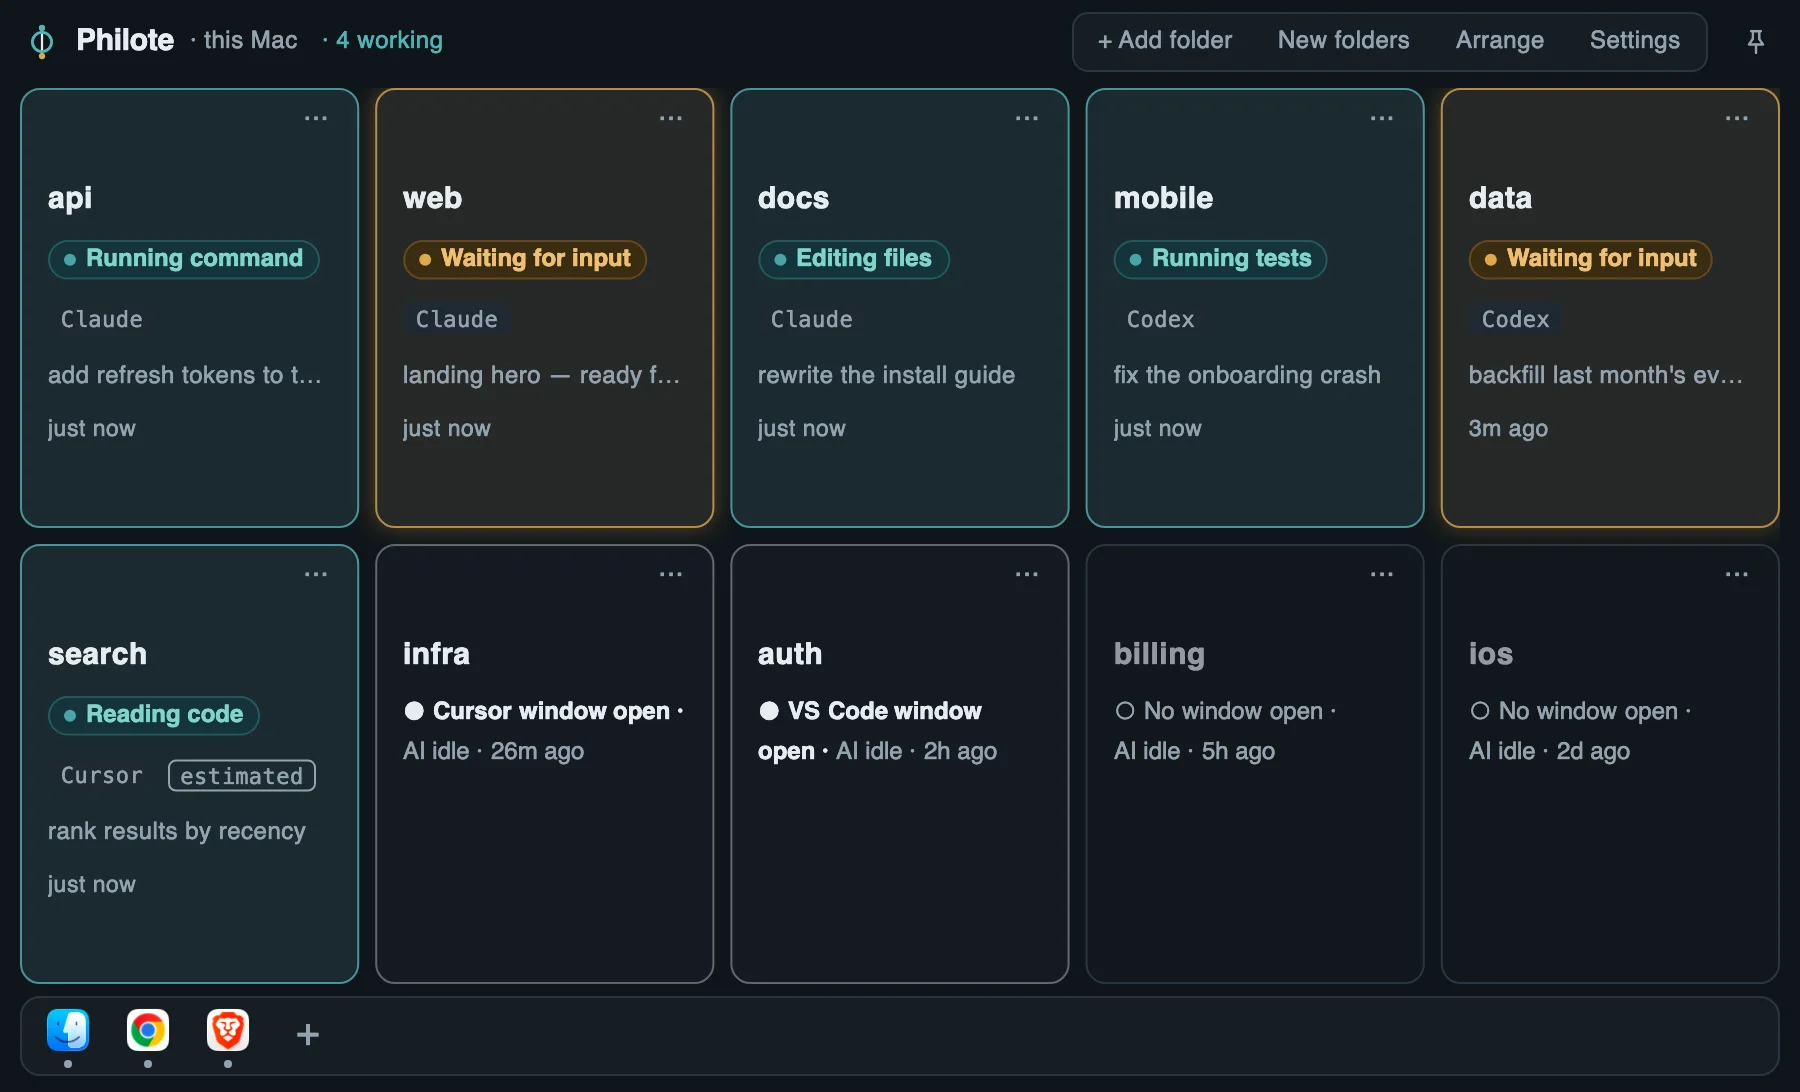Open Settings from the top toolbar
1800x1092 pixels.
tap(1634, 41)
